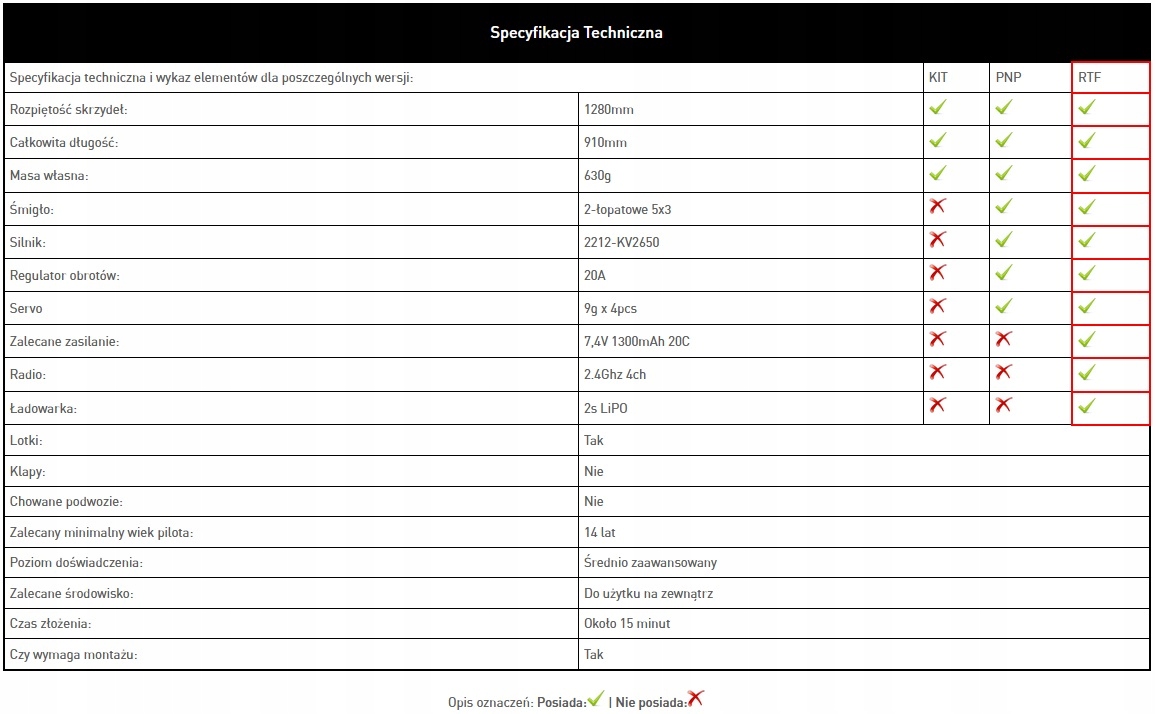1156x714 pixels.
Task: Click the Średnio zaawansowany experience value
Action: click(650, 563)
